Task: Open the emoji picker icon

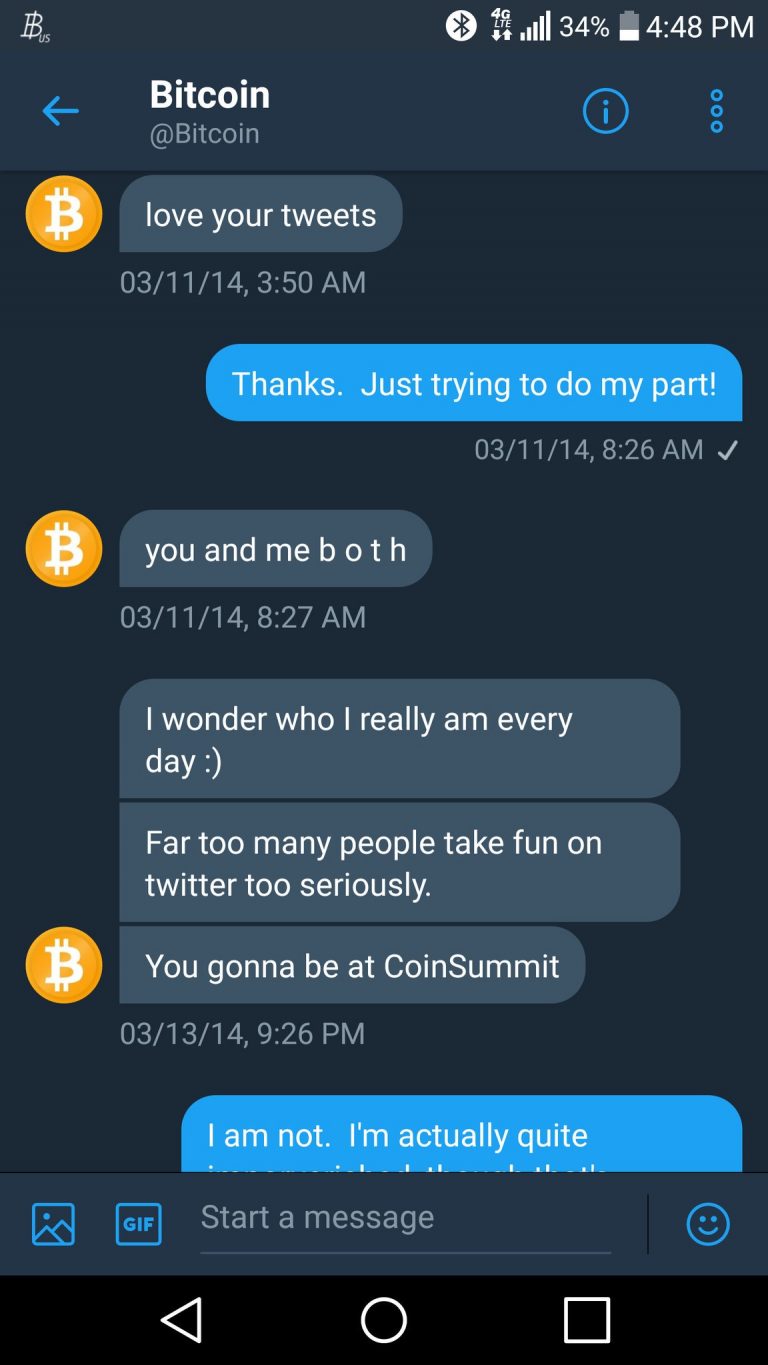Action: click(x=708, y=1223)
